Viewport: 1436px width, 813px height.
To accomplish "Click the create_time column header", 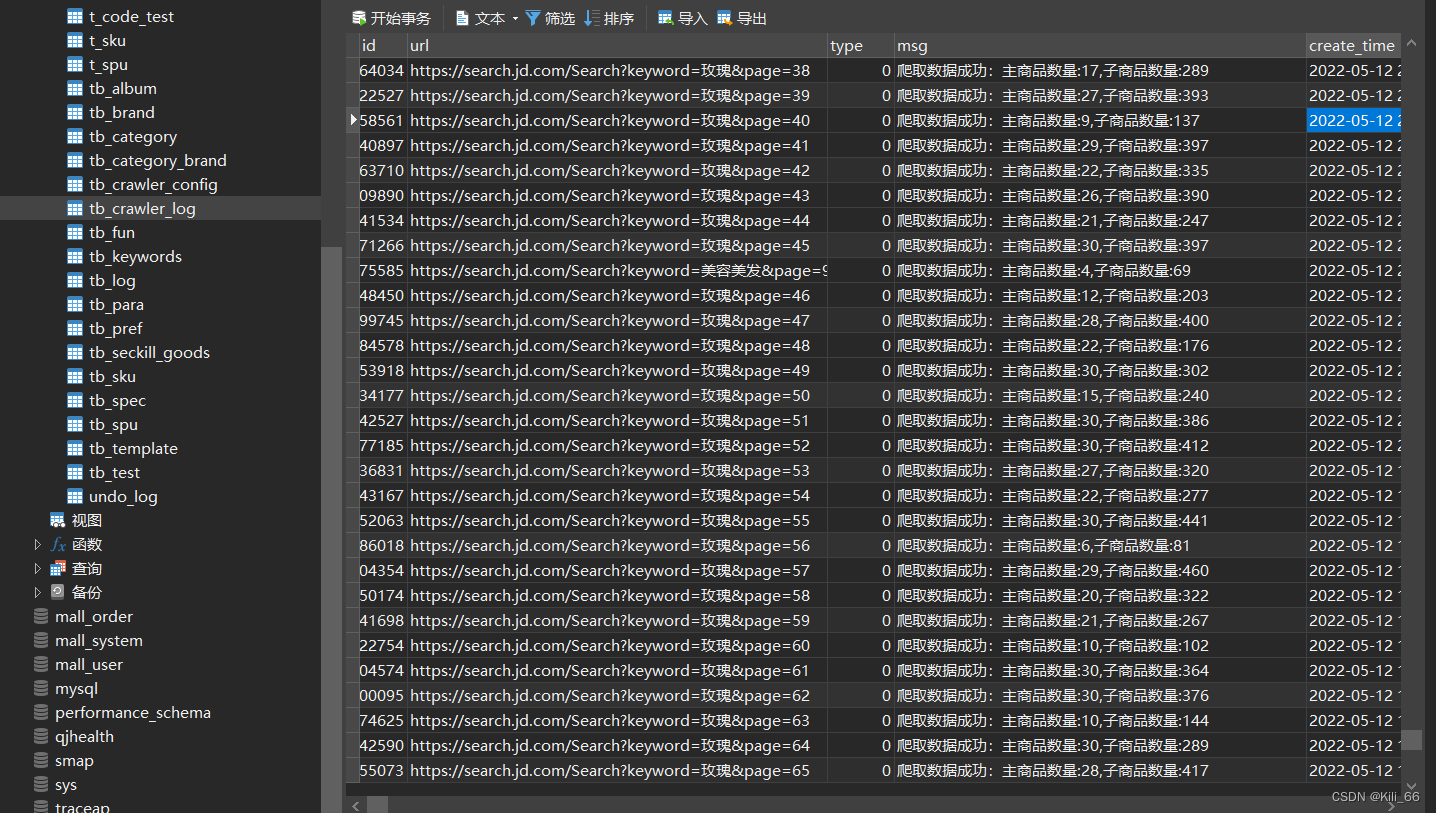I will pyautogui.click(x=1352, y=45).
